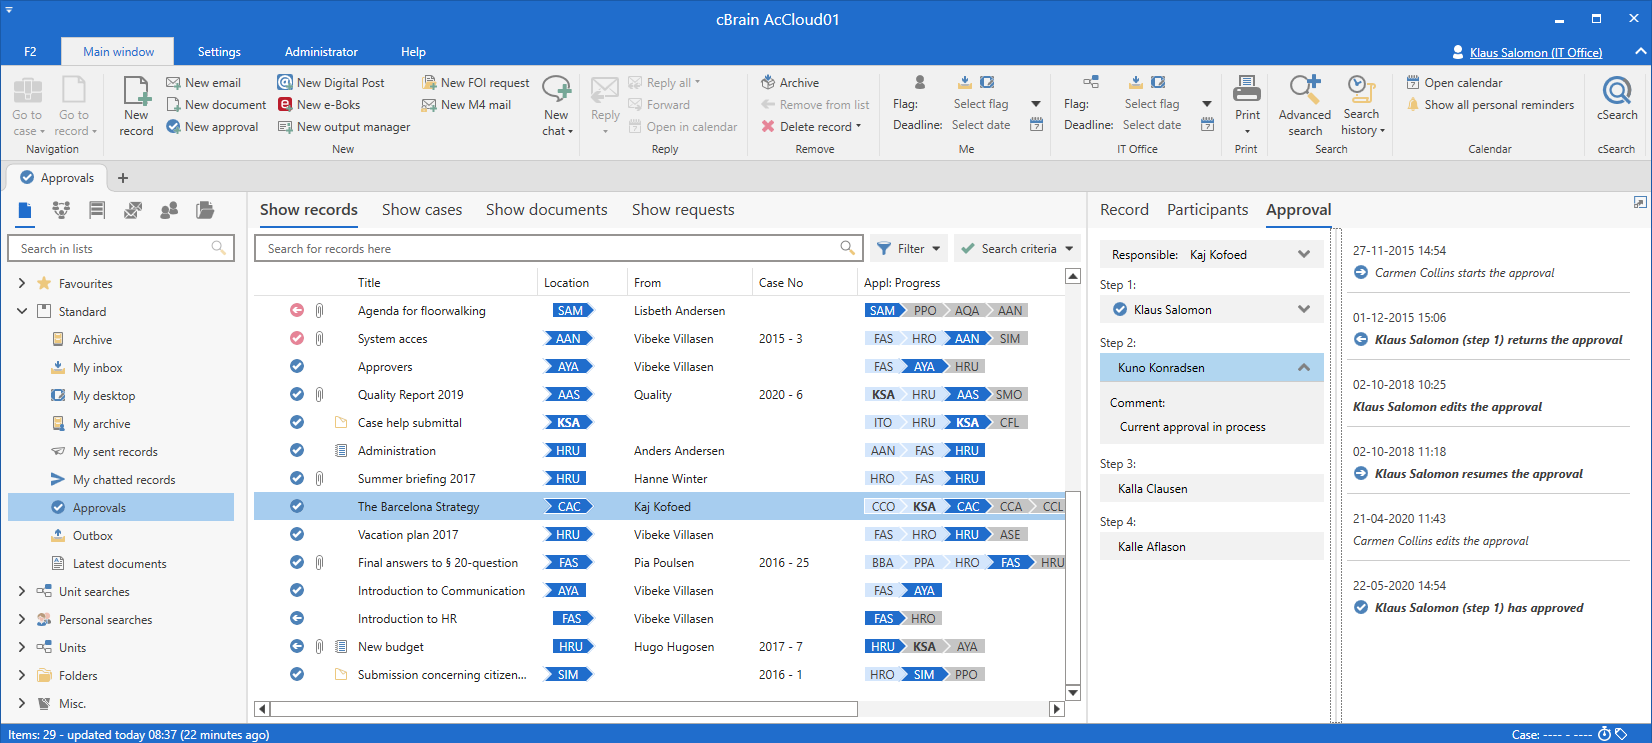This screenshot has height=743, width=1652.
Task: Click status icon of Agenda for floorwalking
Action: click(x=297, y=310)
